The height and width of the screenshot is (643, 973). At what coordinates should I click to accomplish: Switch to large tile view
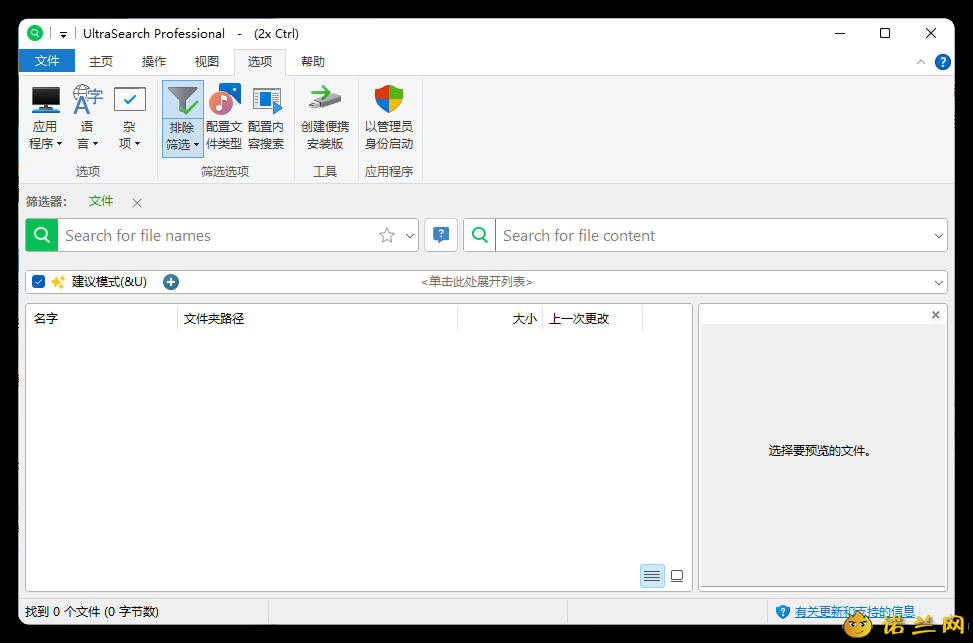(677, 576)
